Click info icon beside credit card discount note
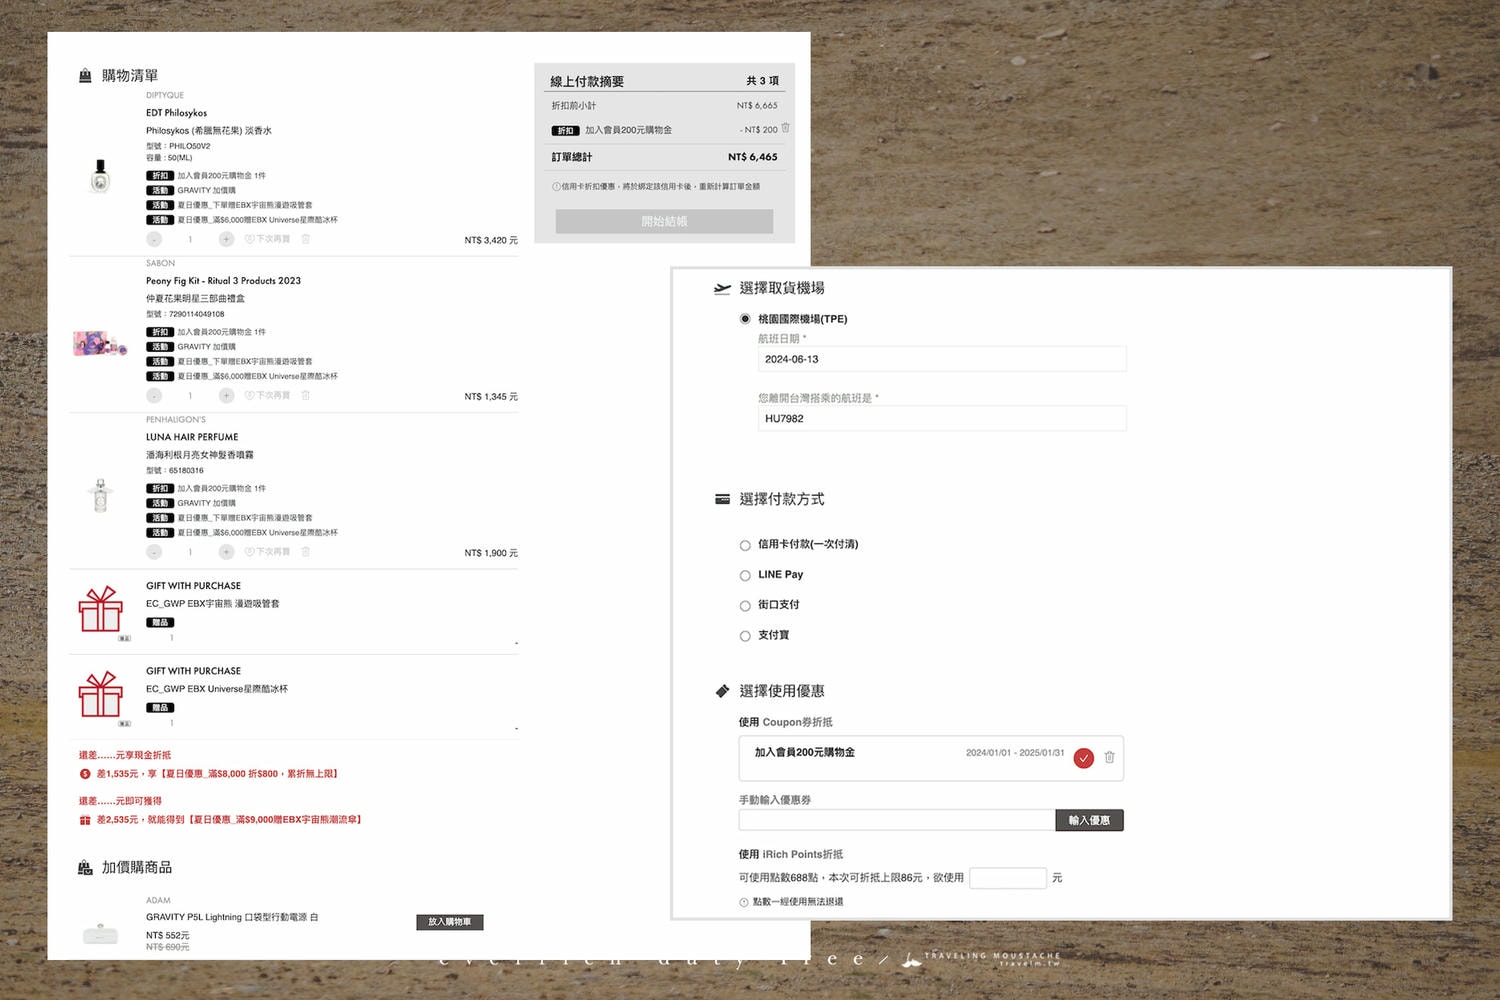Viewport: 1500px width, 1000px height. [x=556, y=187]
